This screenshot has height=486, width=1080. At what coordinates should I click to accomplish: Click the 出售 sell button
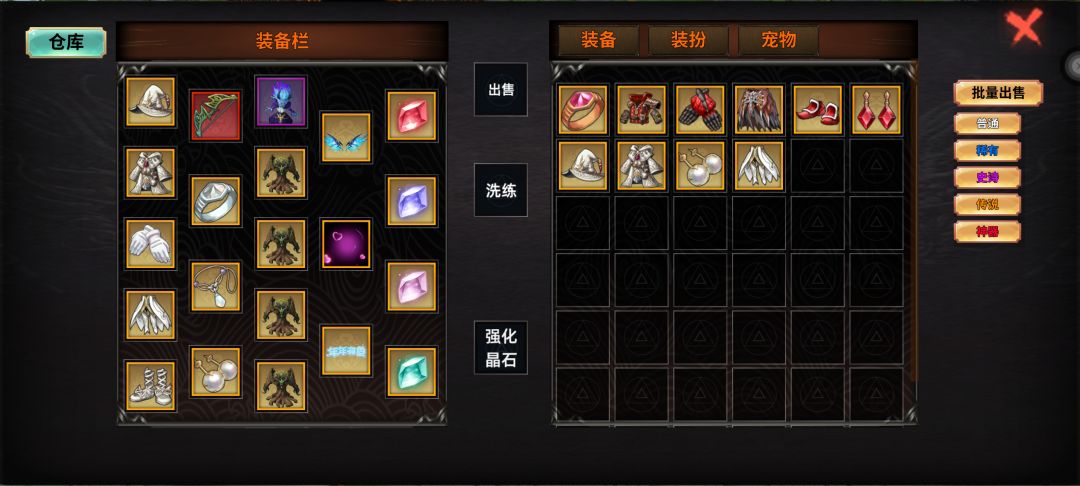click(501, 89)
